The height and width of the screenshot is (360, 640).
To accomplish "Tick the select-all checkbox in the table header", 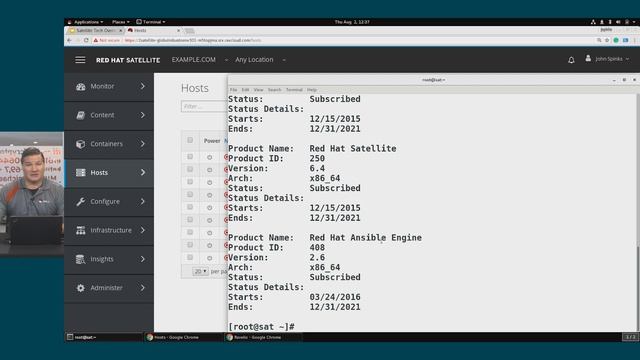I will click(190, 140).
